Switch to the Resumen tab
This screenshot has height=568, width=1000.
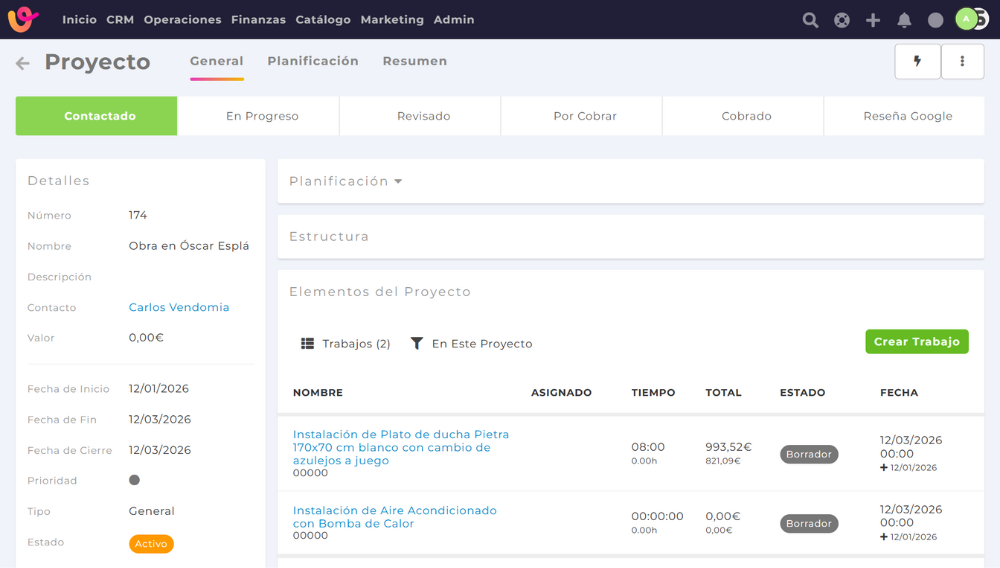414,61
